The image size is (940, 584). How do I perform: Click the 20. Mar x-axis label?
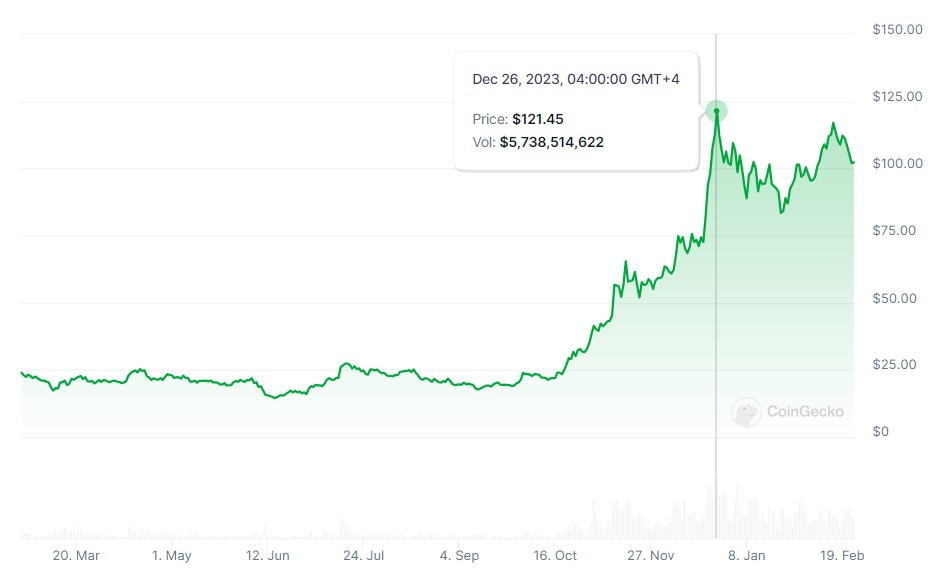pos(76,556)
